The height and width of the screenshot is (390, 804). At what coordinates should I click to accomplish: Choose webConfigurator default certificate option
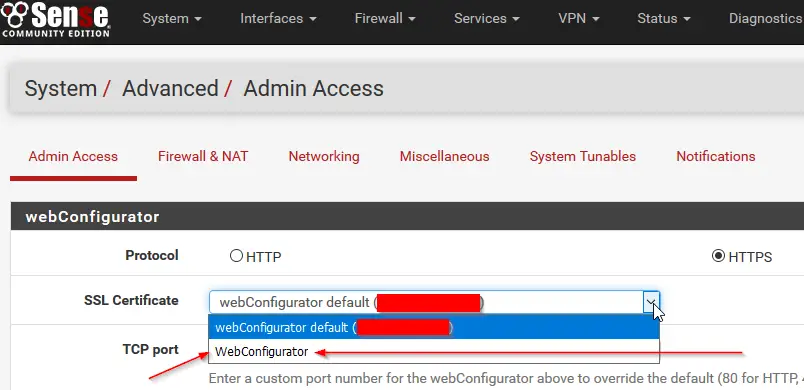tap(433, 327)
